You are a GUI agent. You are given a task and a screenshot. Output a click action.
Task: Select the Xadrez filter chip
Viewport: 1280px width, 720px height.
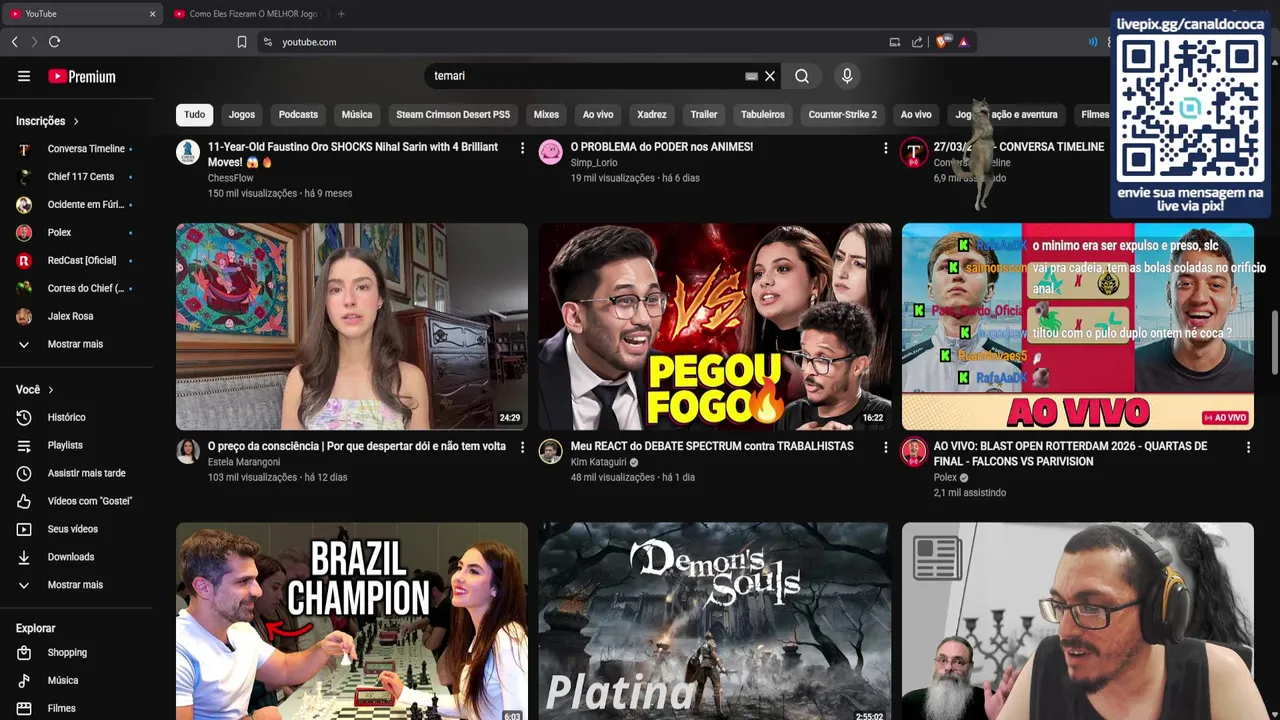point(652,114)
